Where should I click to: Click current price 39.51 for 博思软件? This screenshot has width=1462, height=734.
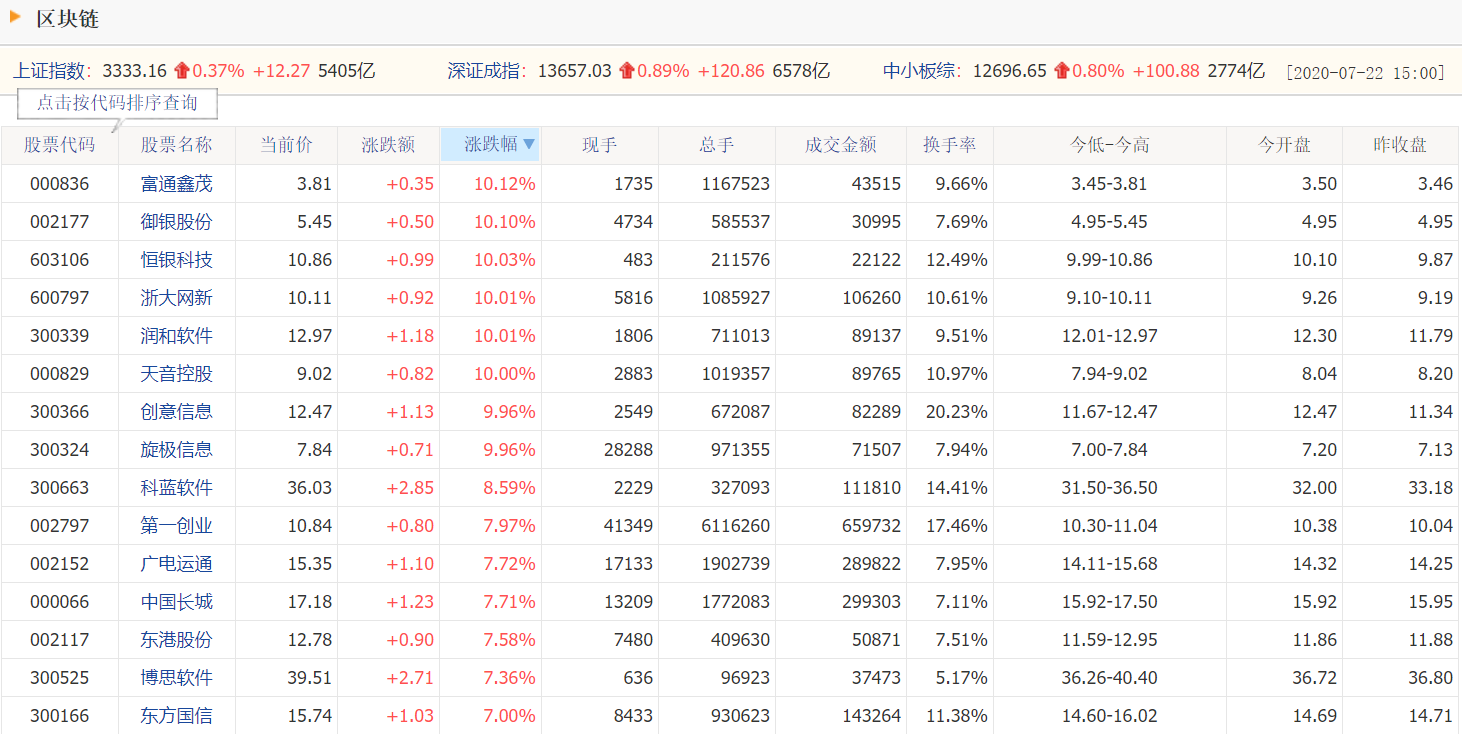point(310,678)
